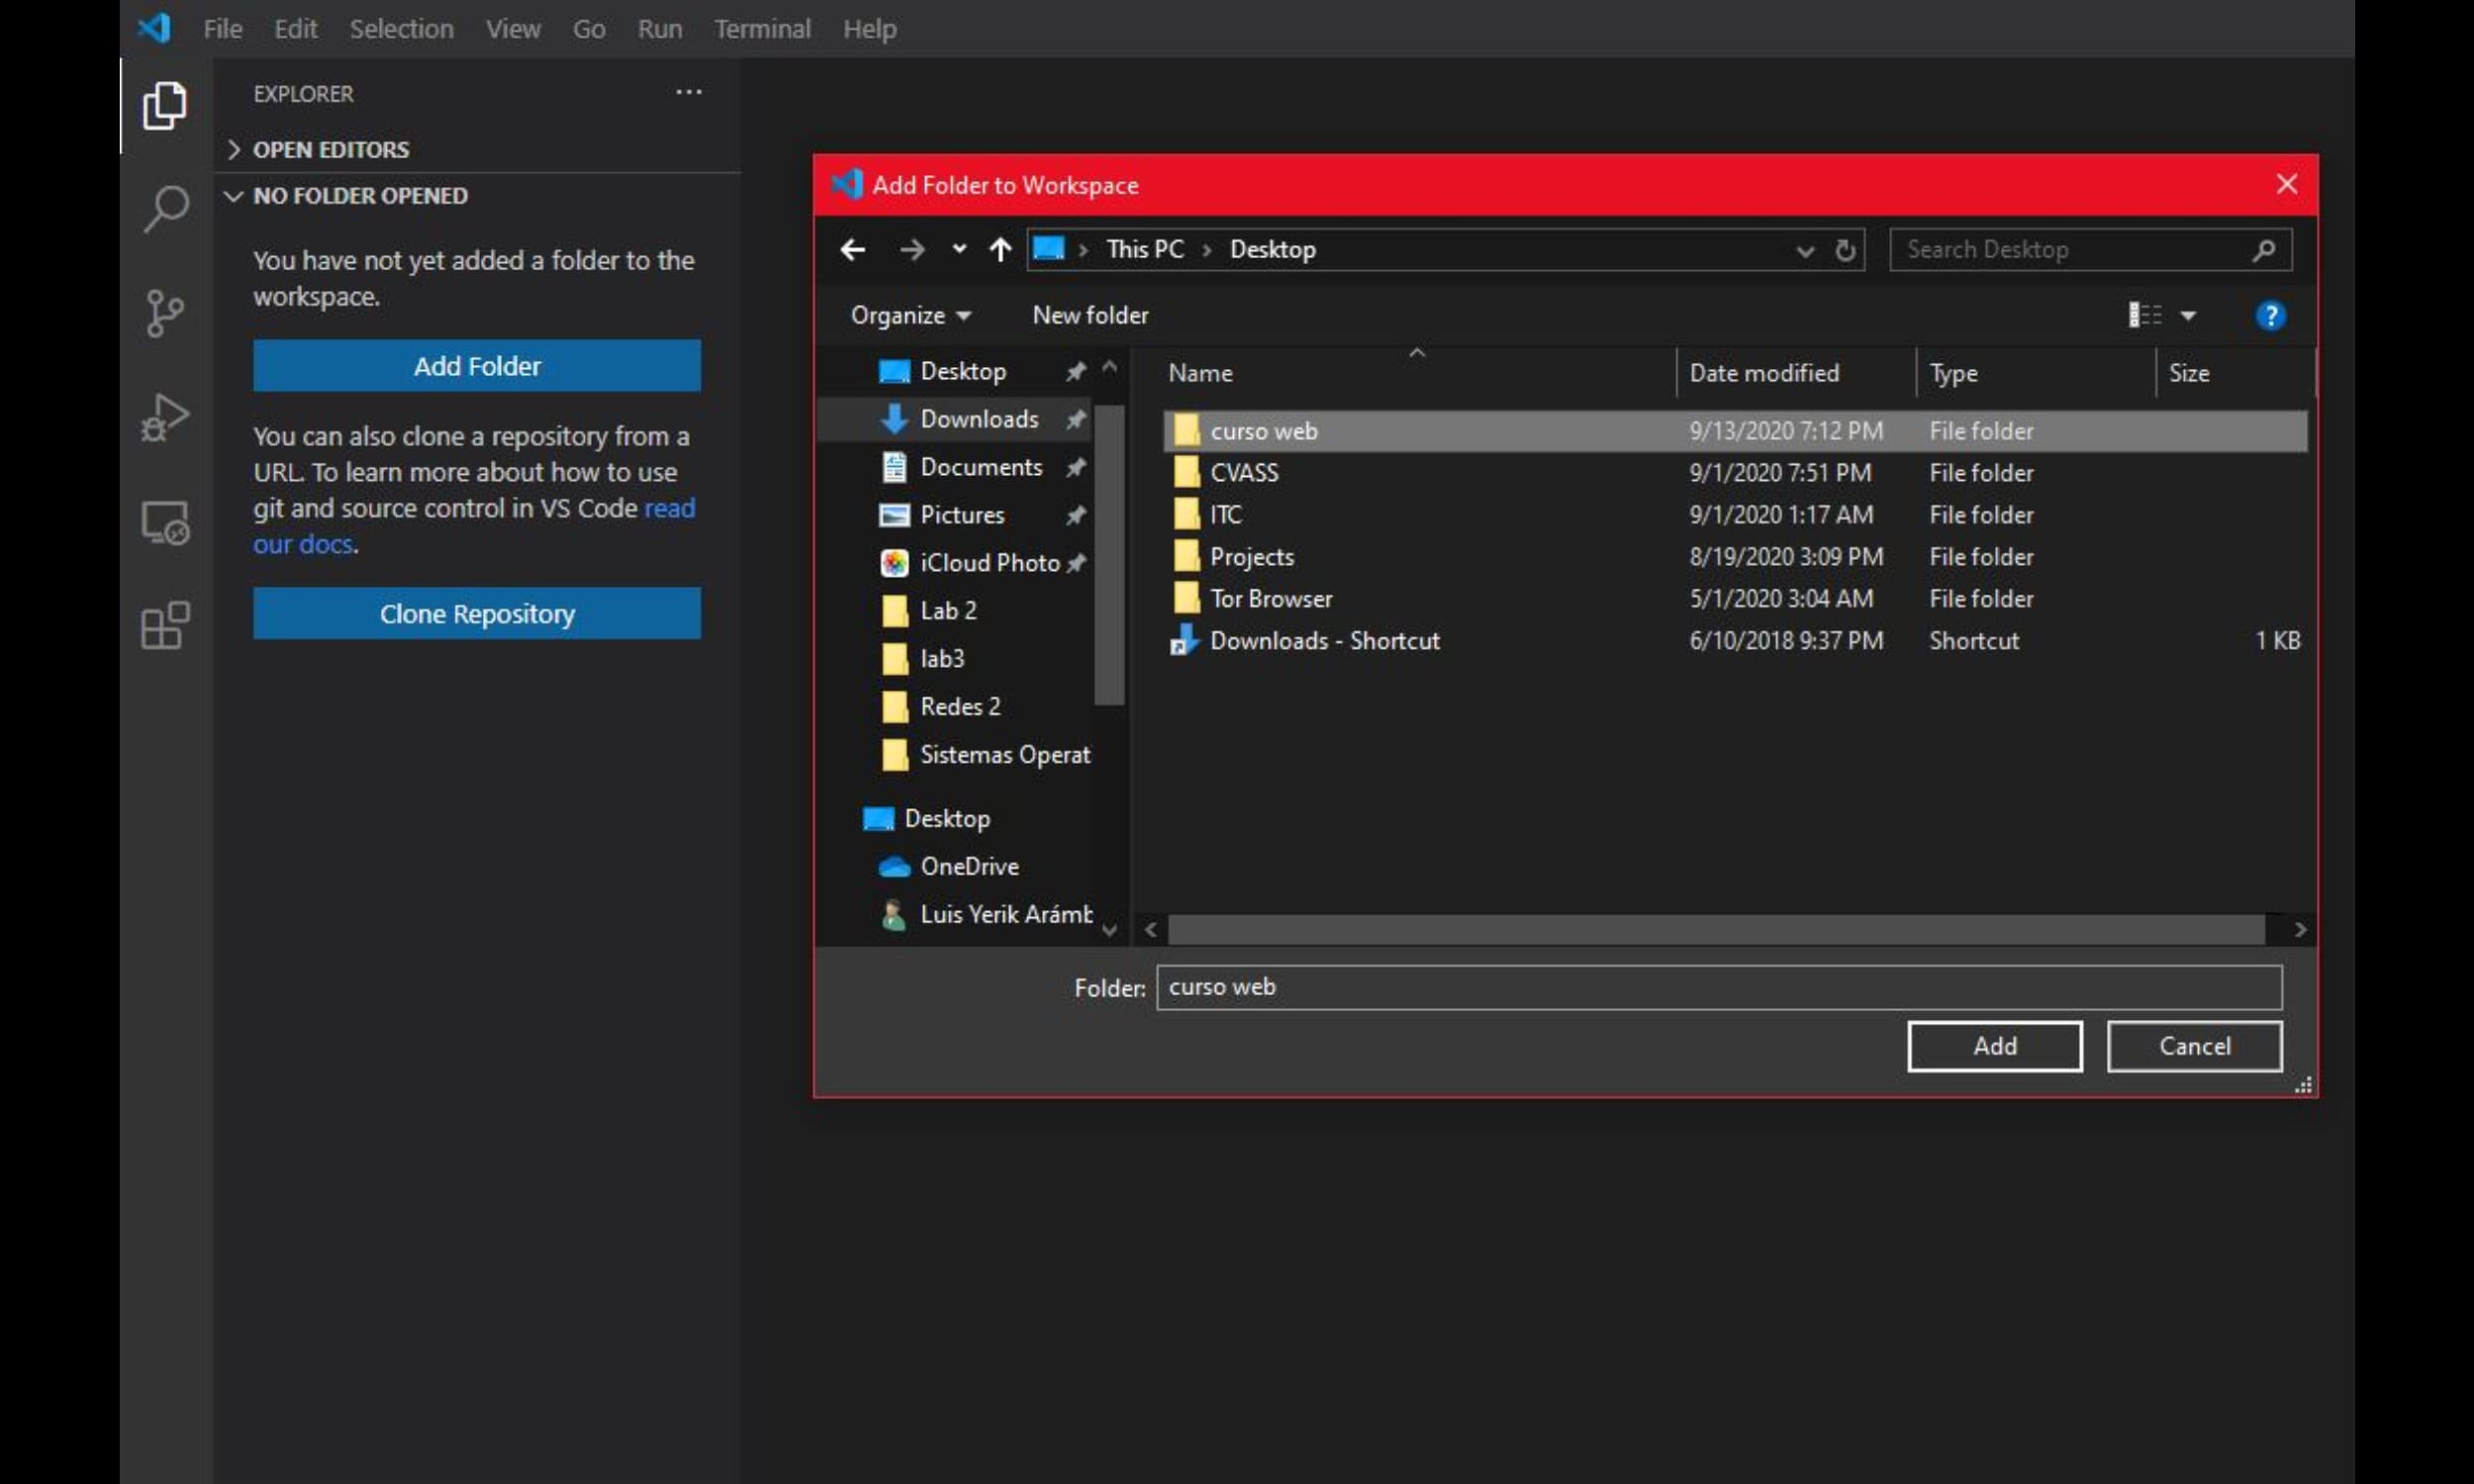This screenshot has height=1484, width=2474.
Task: Click the Explorer files icon
Action: point(165,105)
